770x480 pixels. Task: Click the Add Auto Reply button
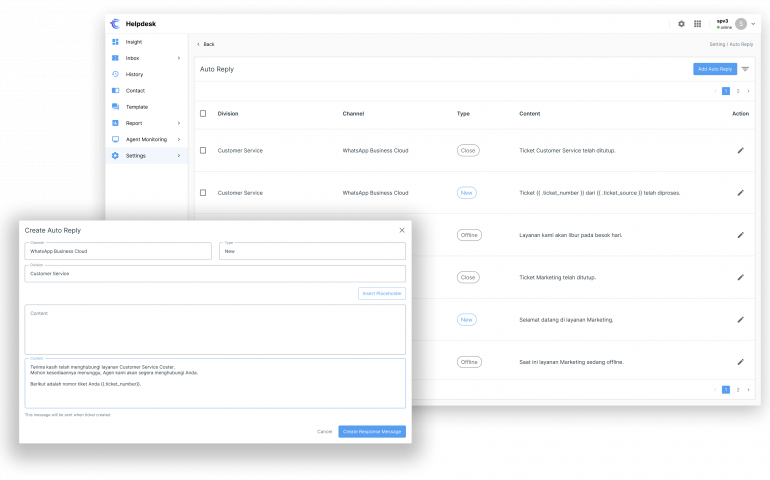[715, 69]
